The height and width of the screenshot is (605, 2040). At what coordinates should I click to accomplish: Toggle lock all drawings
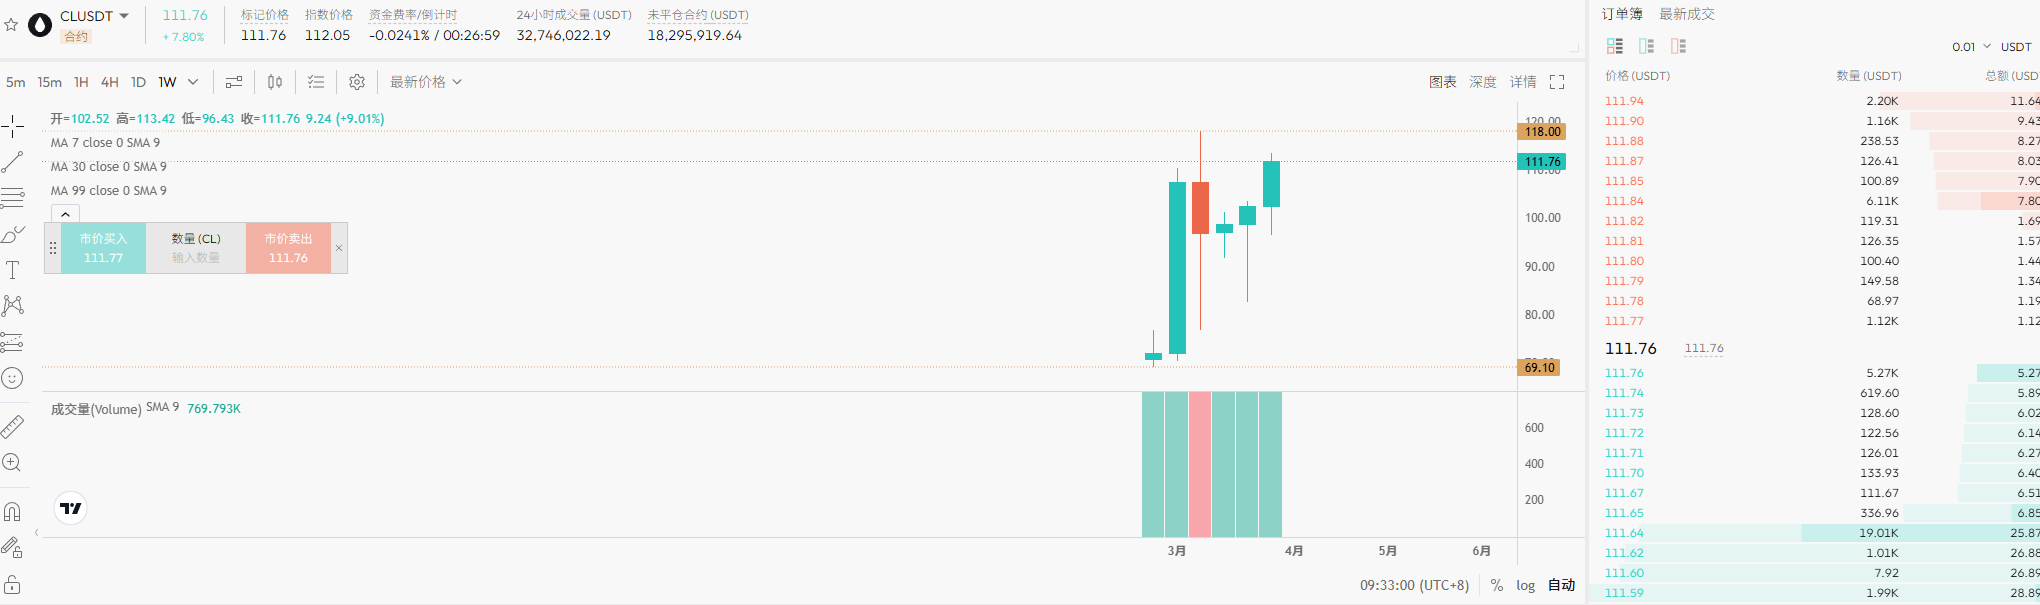(x=12, y=585)
